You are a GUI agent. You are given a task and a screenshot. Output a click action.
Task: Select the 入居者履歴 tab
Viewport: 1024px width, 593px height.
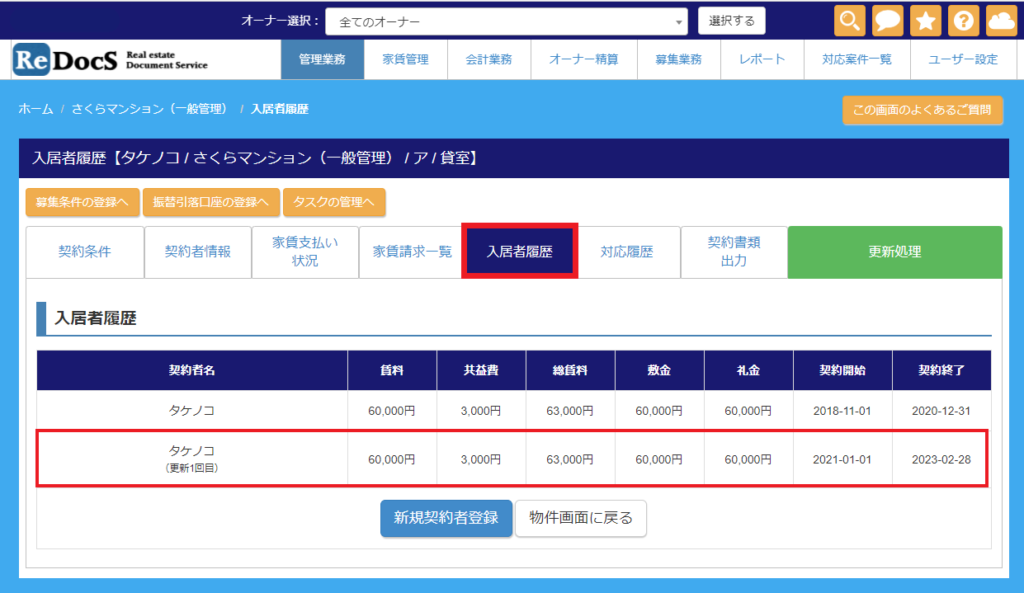[520, 251]
